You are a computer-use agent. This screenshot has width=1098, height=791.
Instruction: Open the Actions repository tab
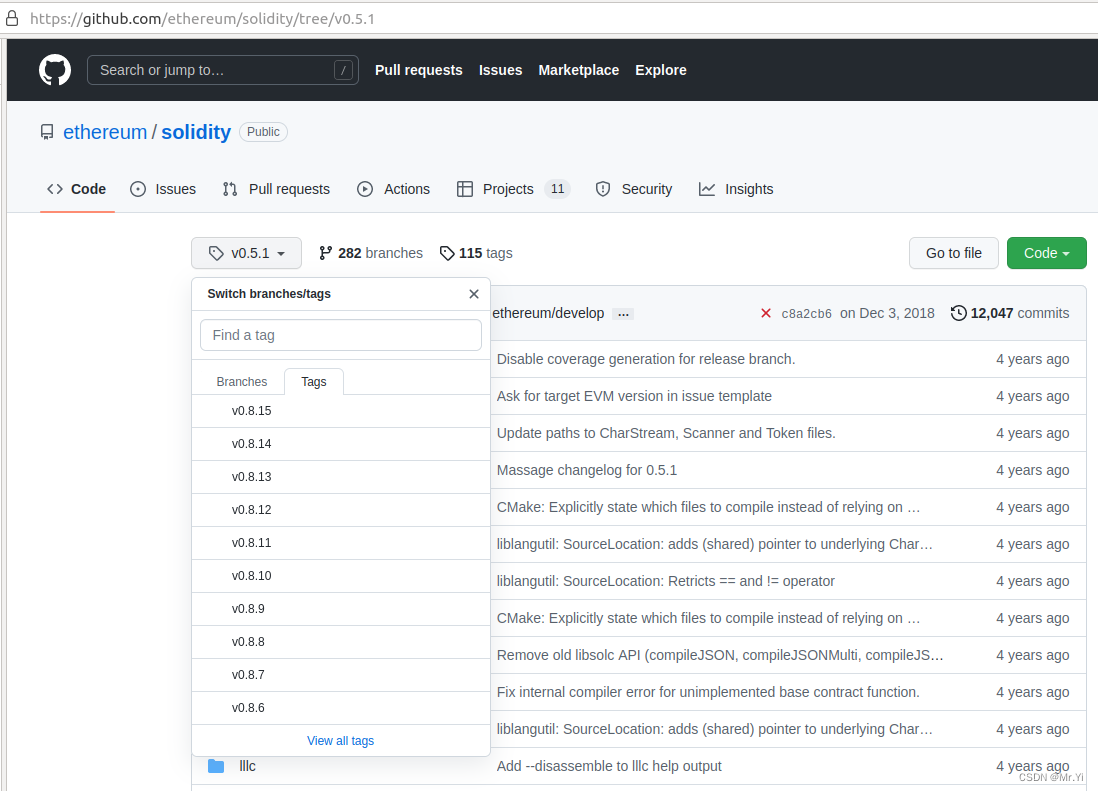tap(393, 189)
